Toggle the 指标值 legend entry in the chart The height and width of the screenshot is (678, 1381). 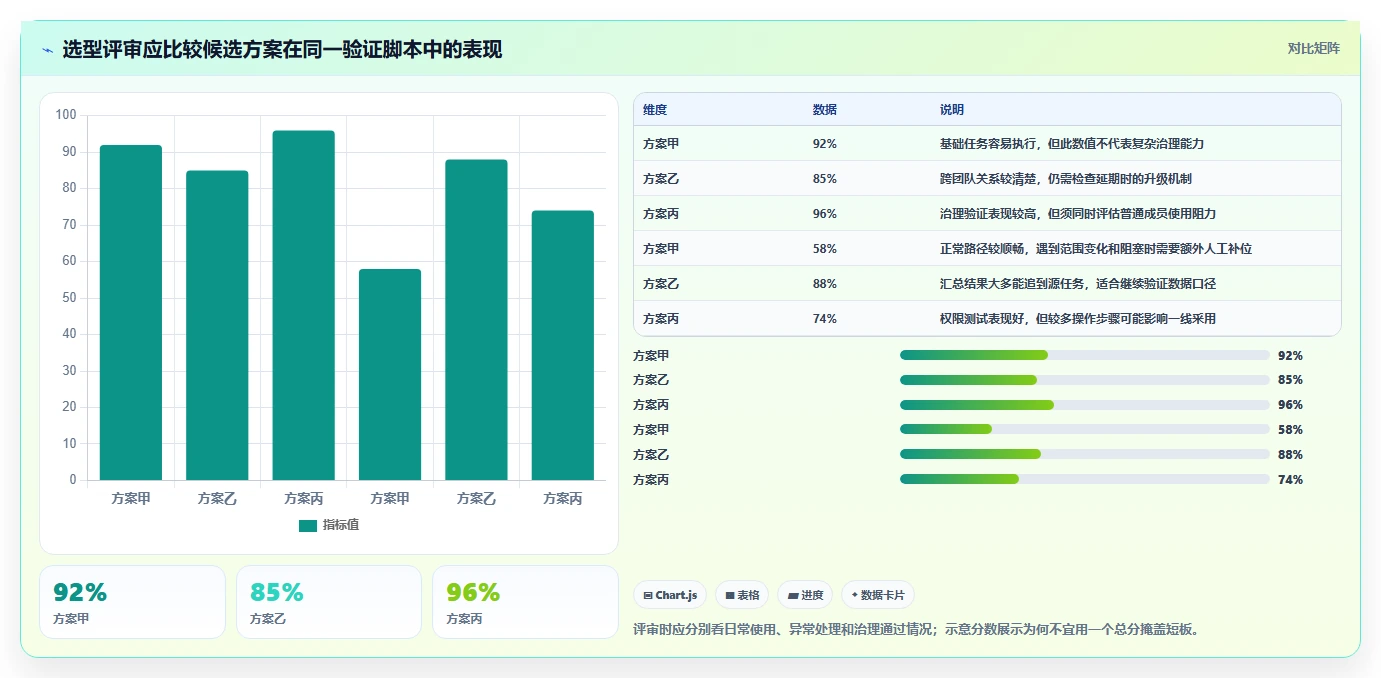click(329, 525)
